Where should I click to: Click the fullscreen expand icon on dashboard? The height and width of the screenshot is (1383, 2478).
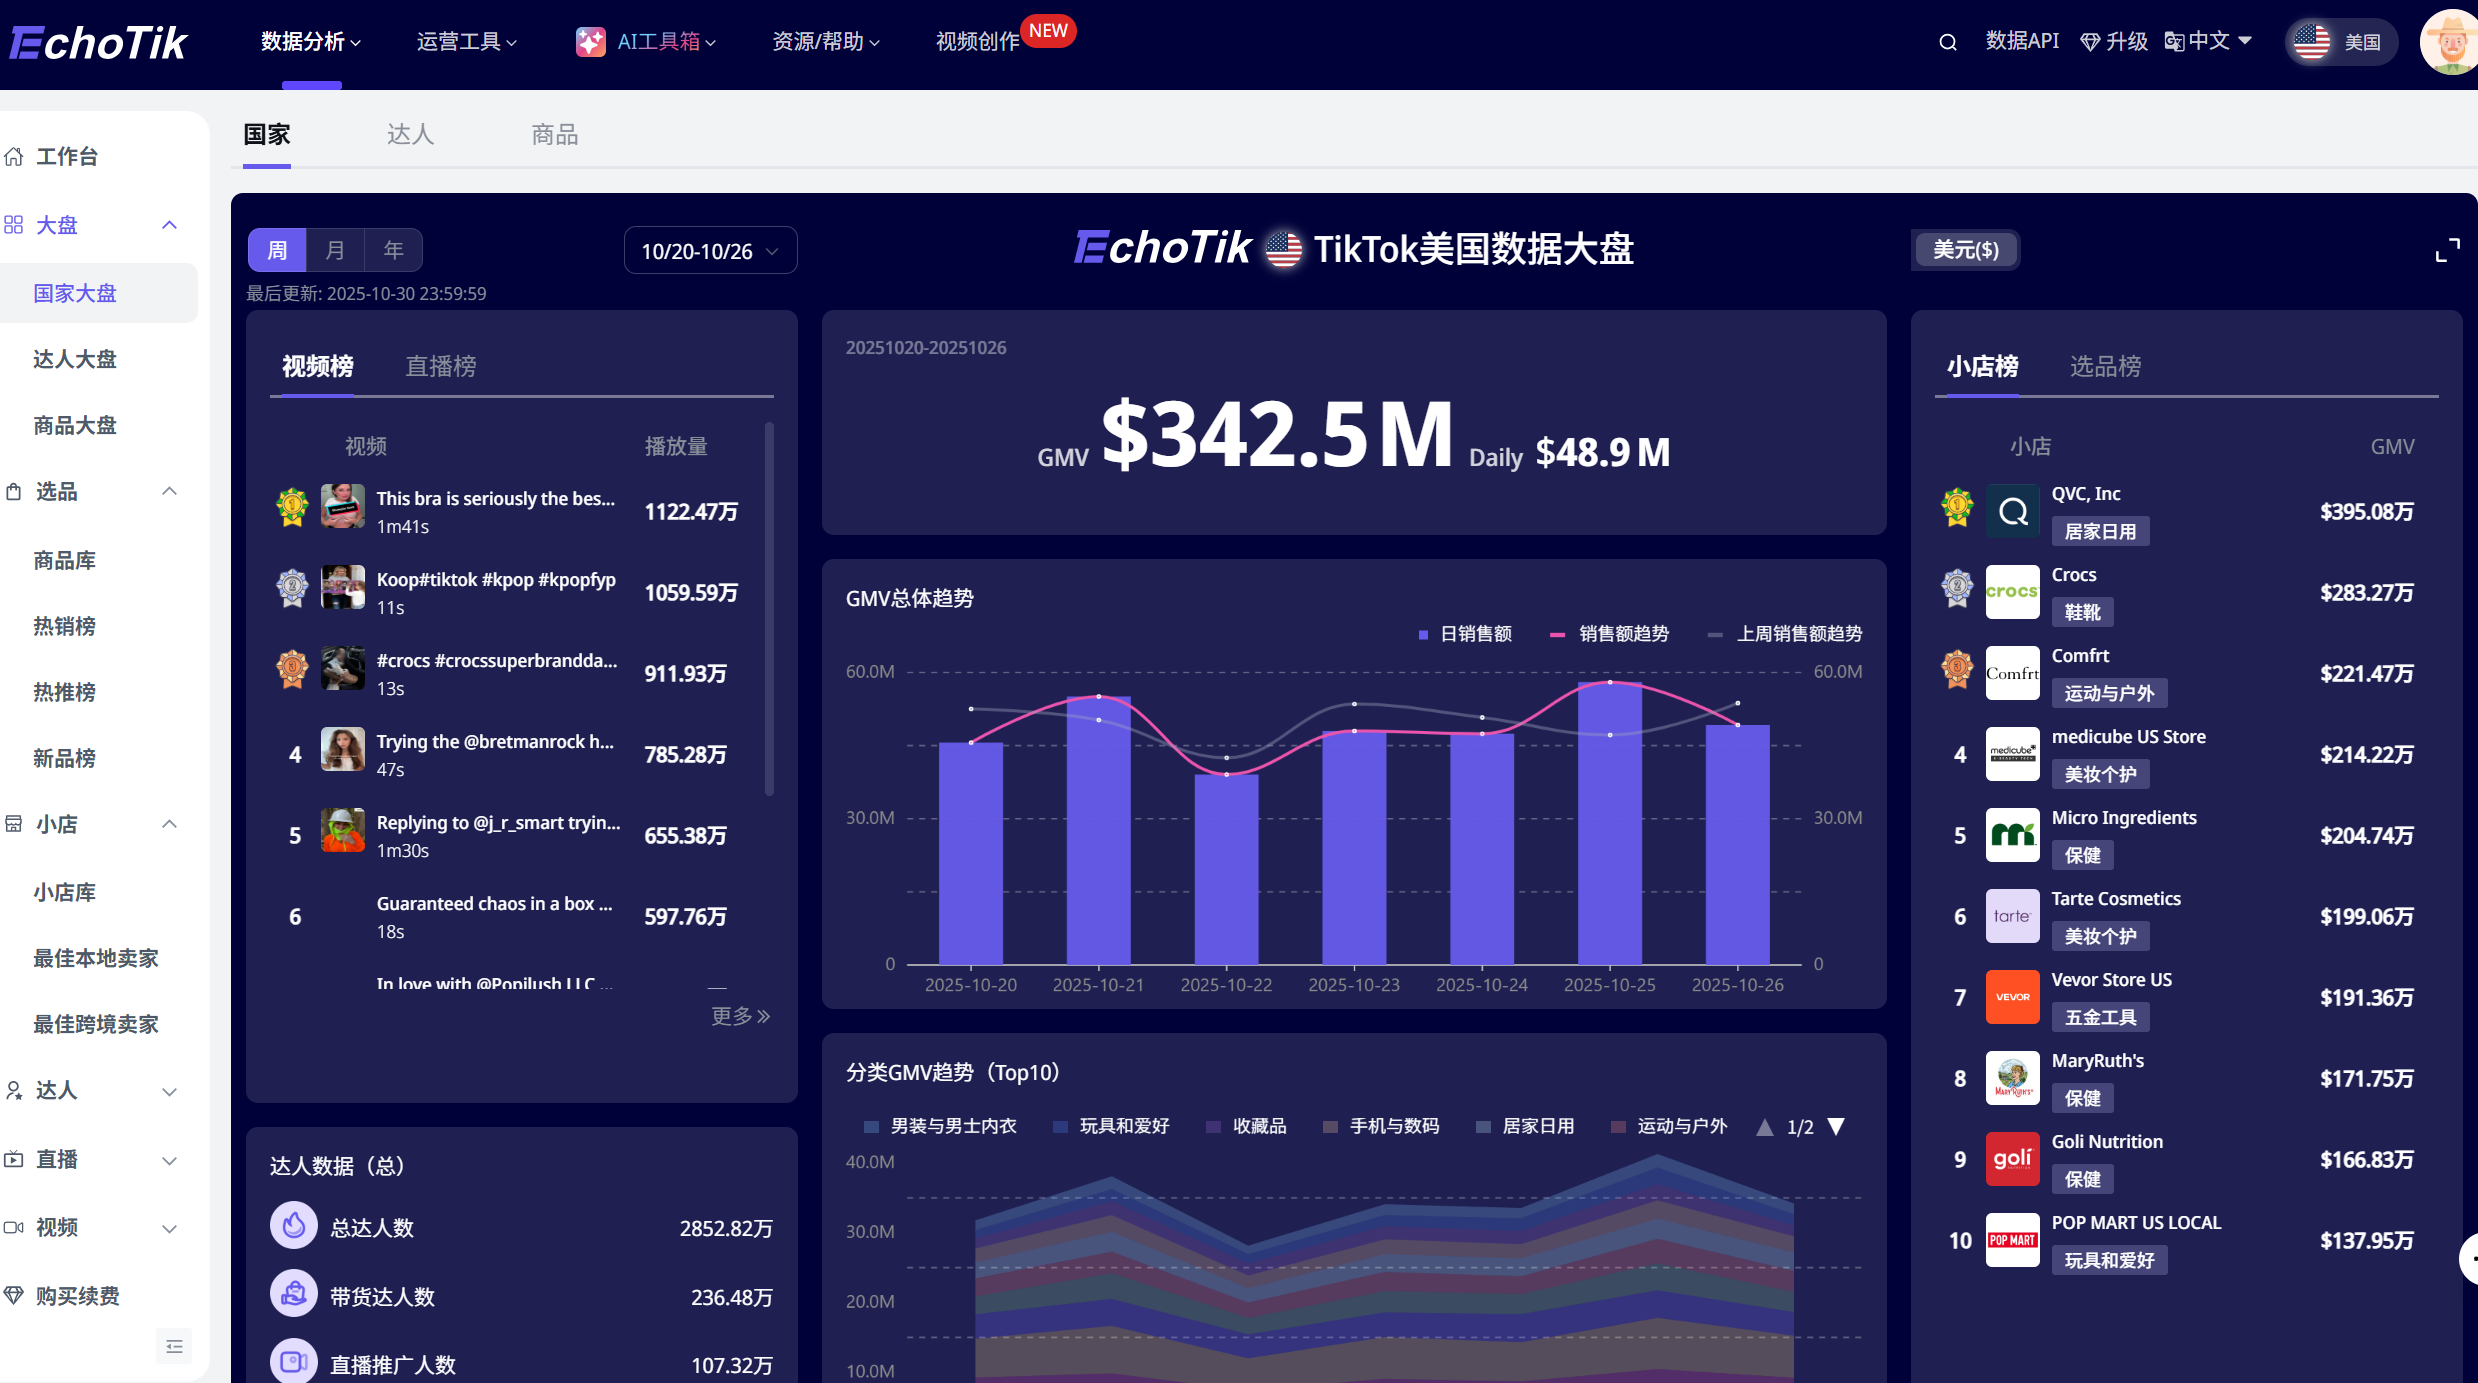tap(2447, 250)
